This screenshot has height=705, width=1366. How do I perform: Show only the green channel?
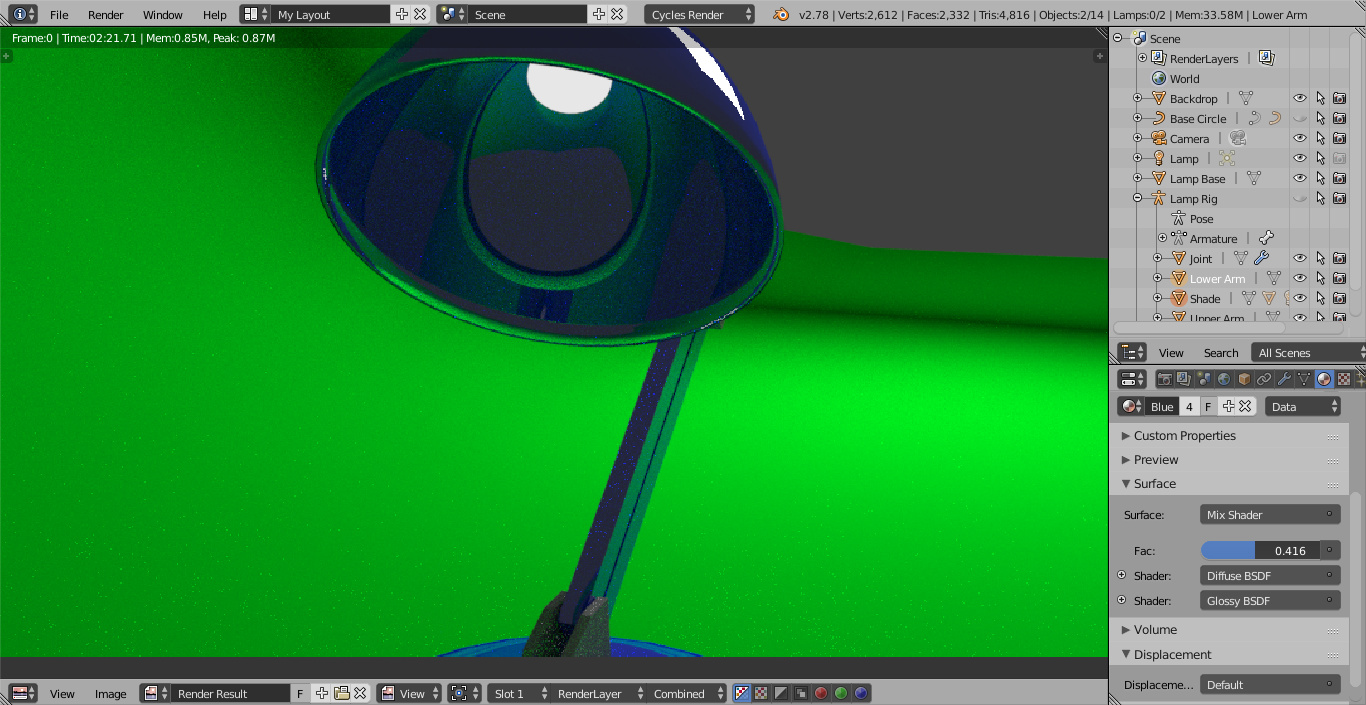point(841,693)
